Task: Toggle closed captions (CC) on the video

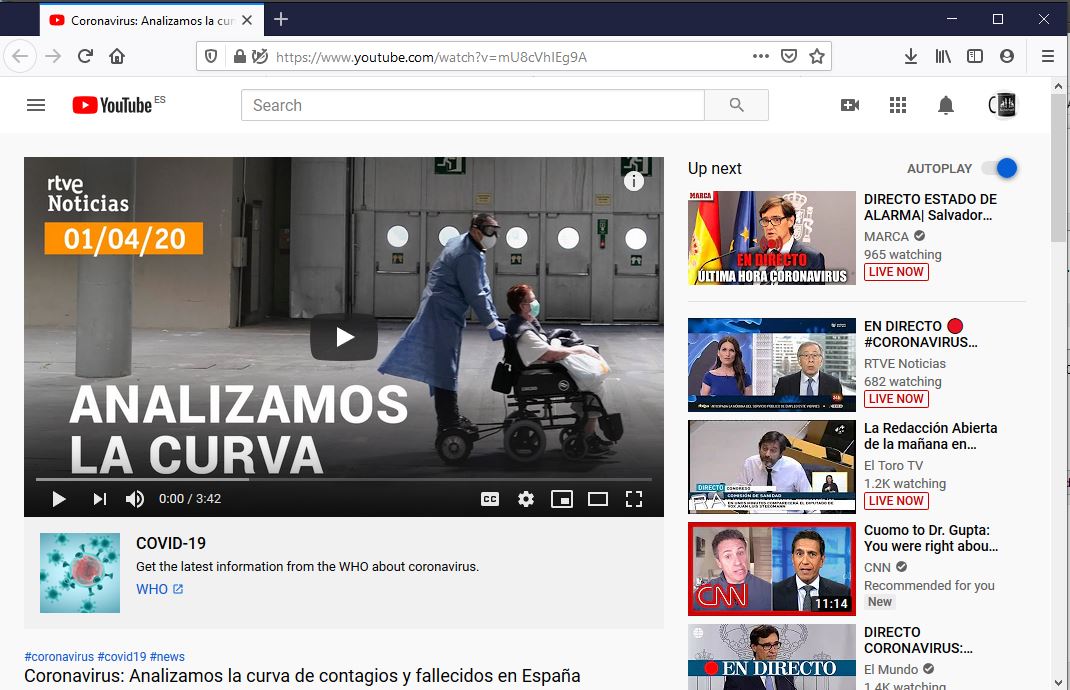Action: (490, 499)
